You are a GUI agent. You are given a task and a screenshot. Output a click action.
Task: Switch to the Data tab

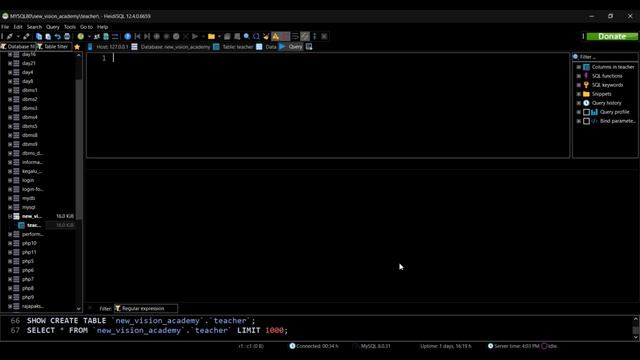click(x=267, y=47)
